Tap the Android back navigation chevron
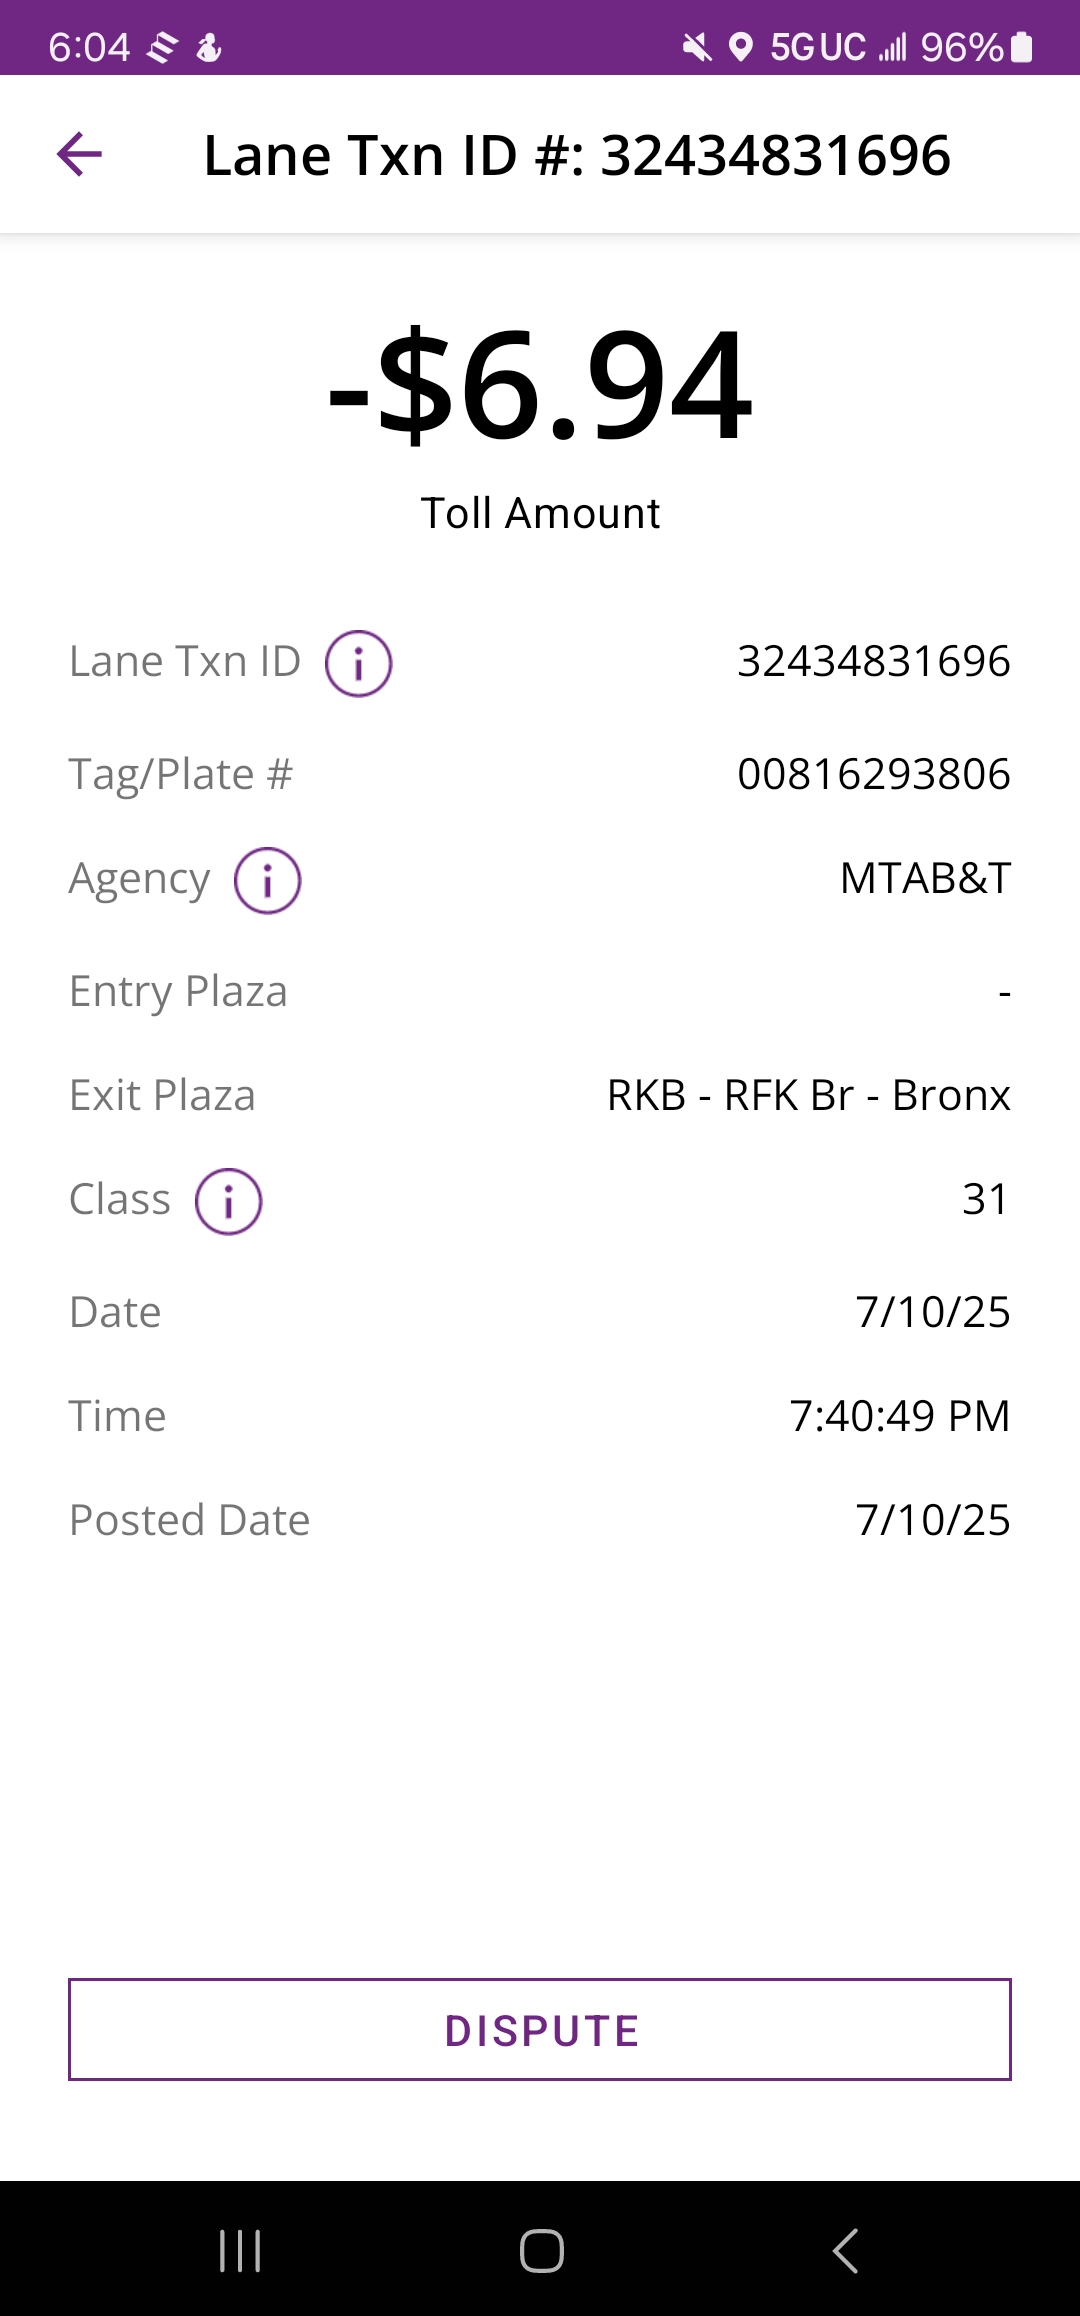Screen dimensions: 1080x2316 pyautogui.click(x=845, y=2251)
